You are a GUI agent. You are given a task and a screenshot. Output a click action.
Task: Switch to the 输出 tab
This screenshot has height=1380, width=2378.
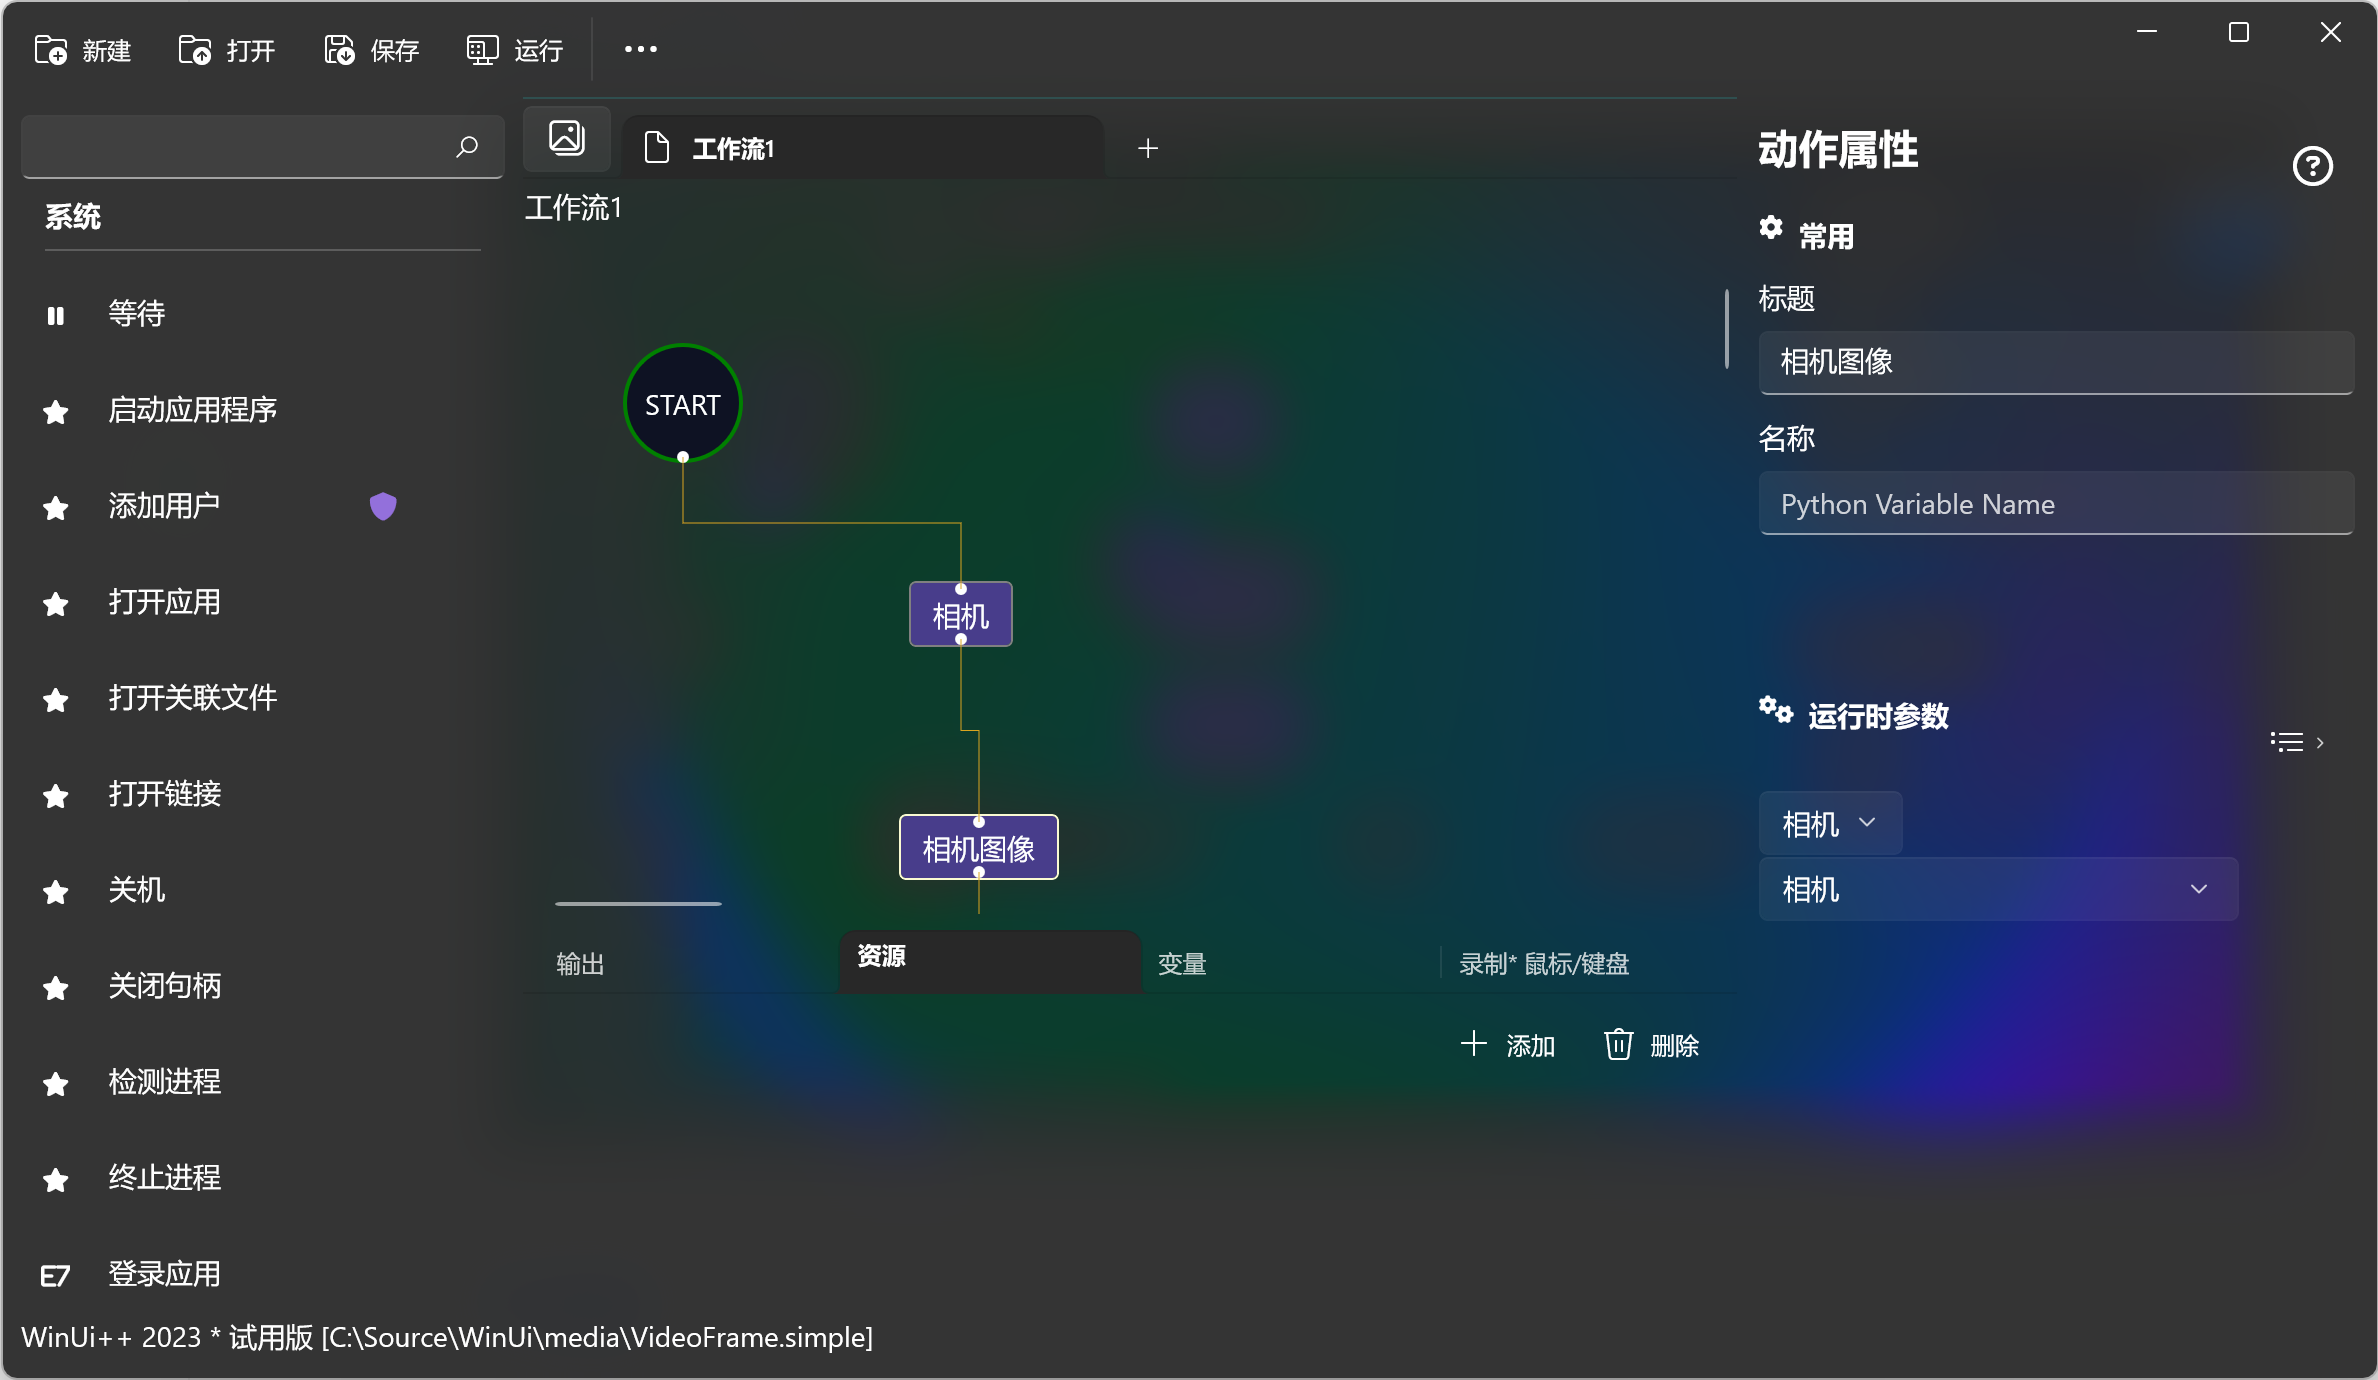point(580,964)
